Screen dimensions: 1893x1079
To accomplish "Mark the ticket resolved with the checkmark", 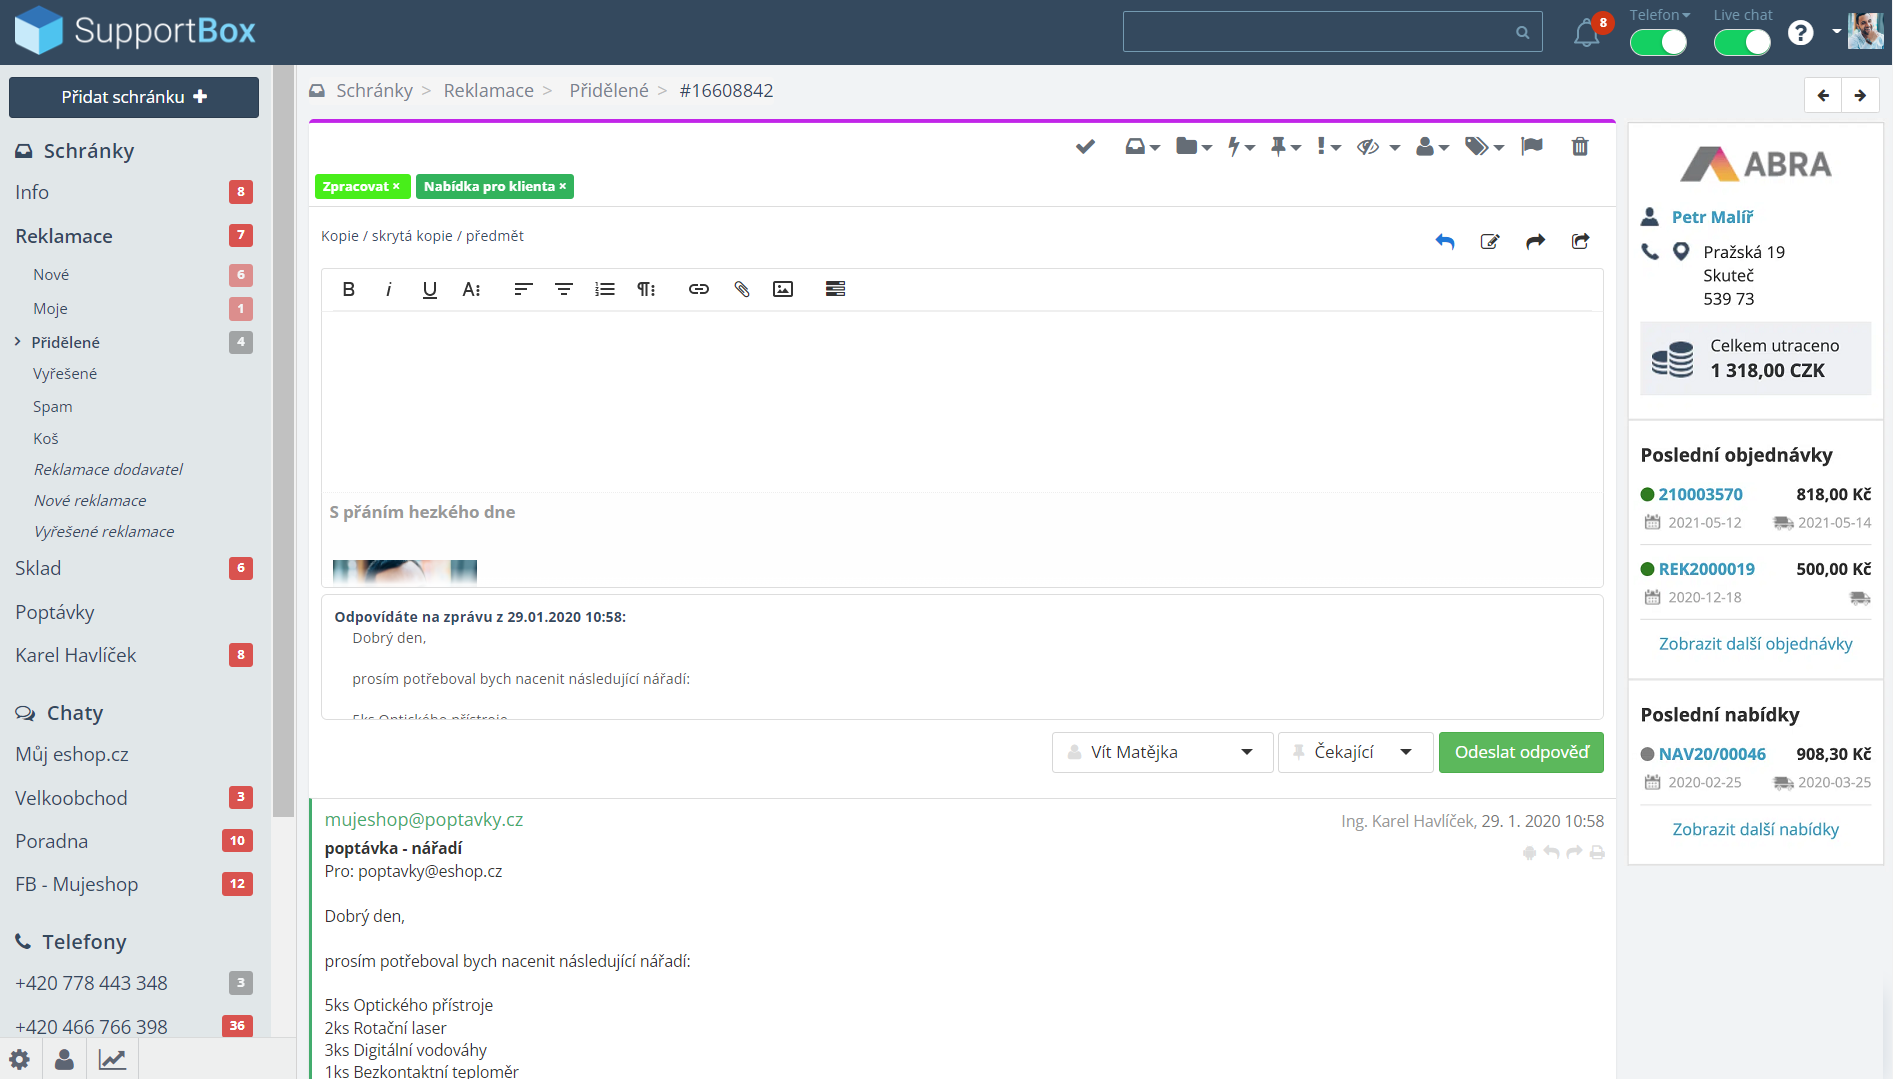I will point(1085,147).
